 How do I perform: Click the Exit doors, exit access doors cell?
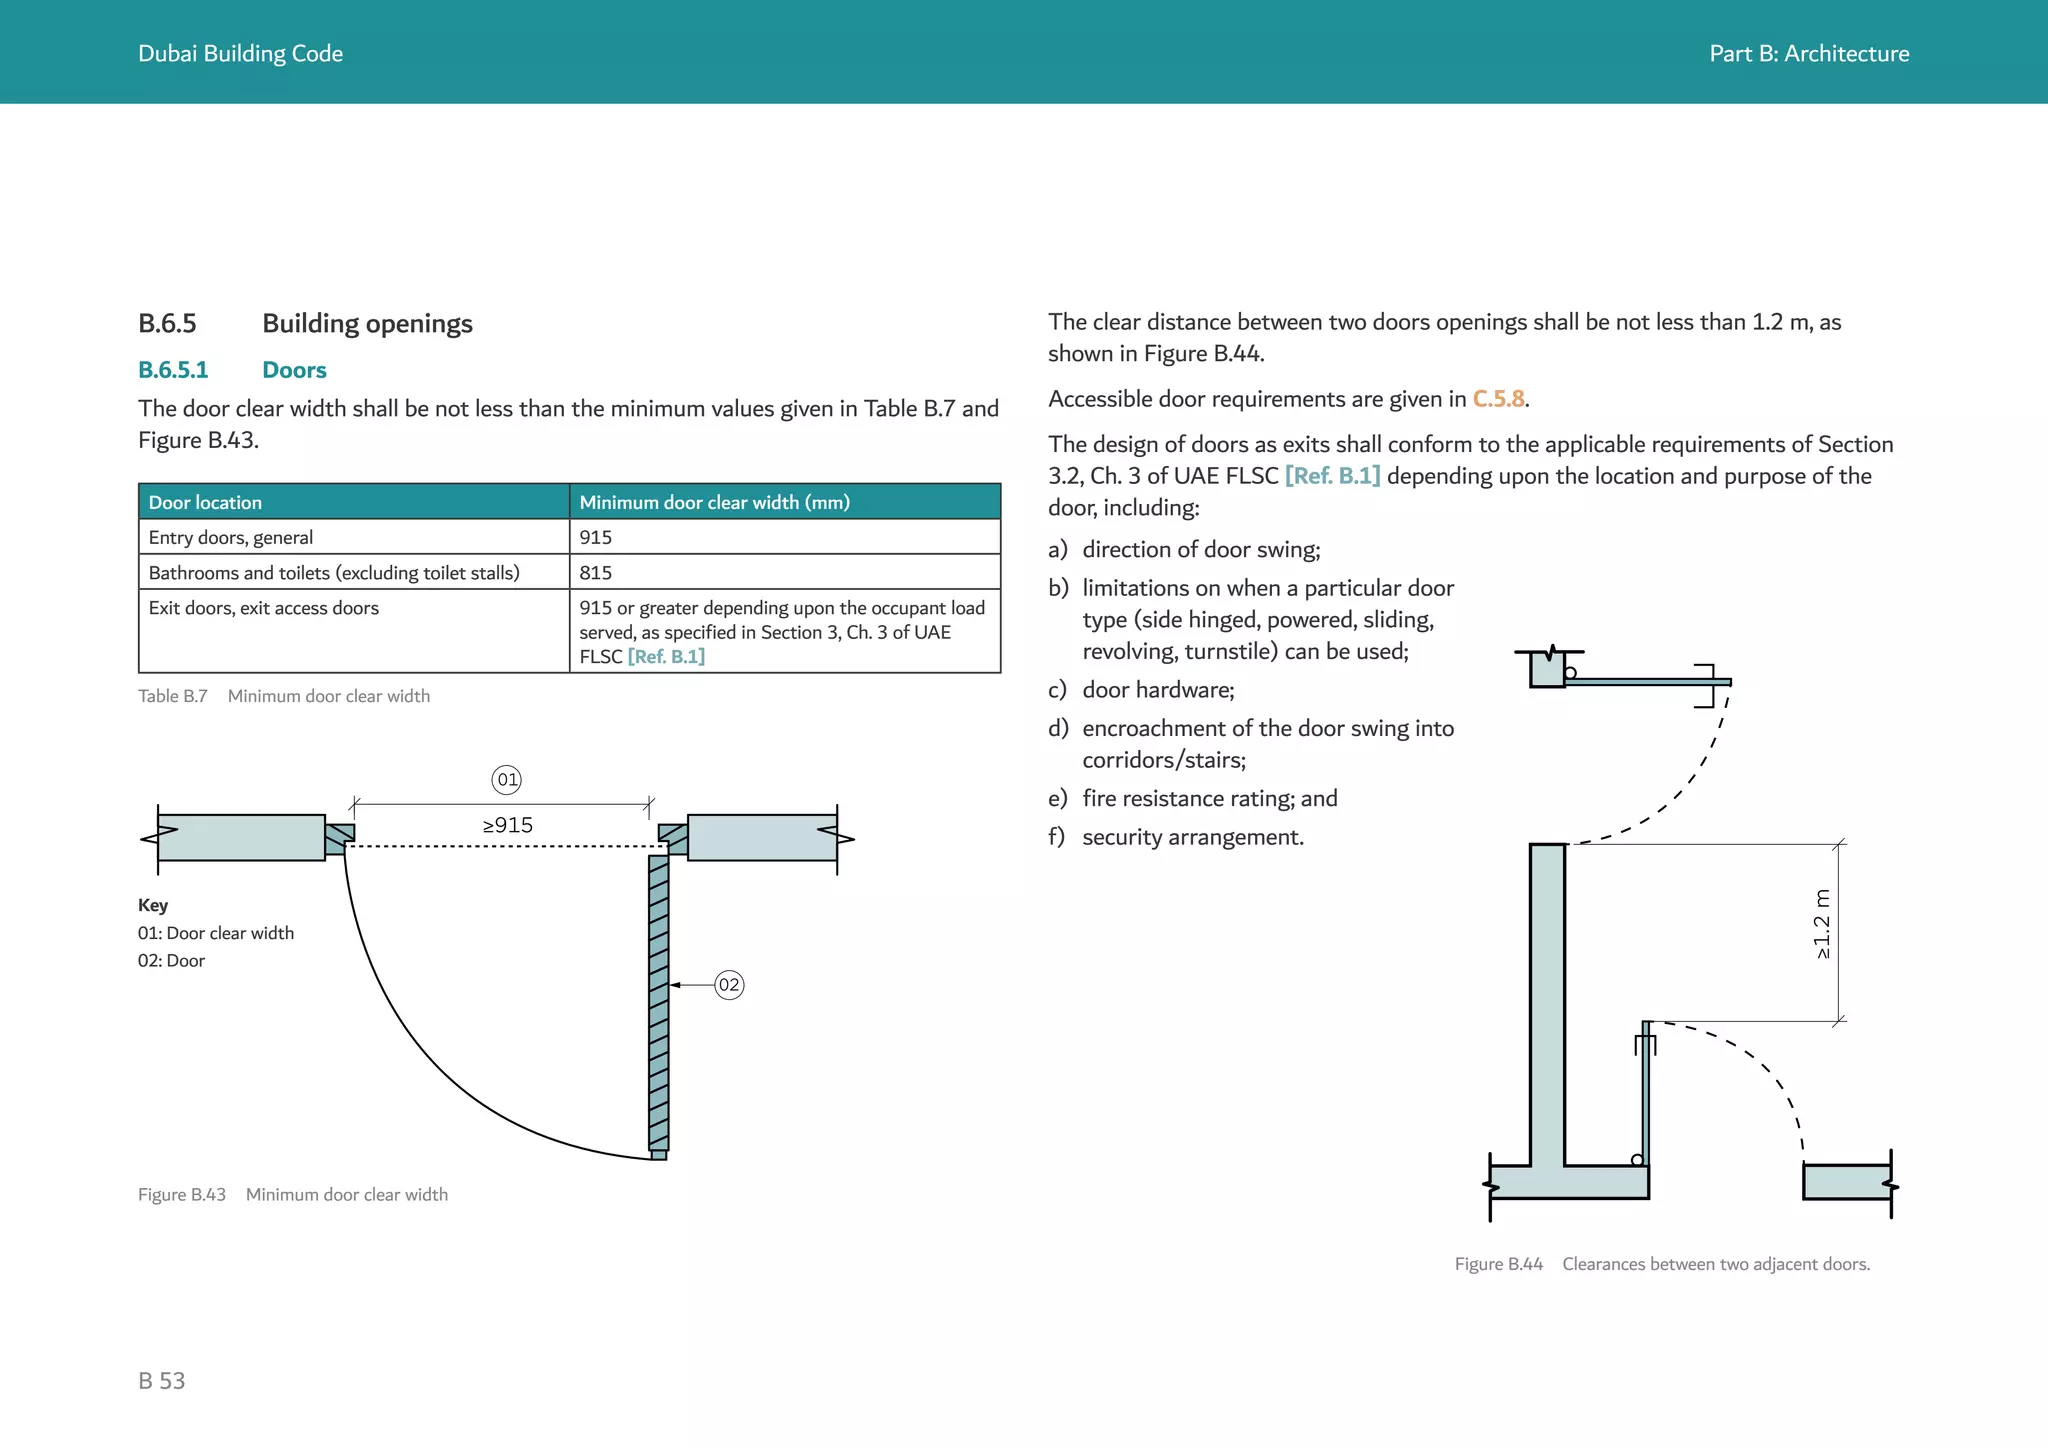click(x=264, y=608)
